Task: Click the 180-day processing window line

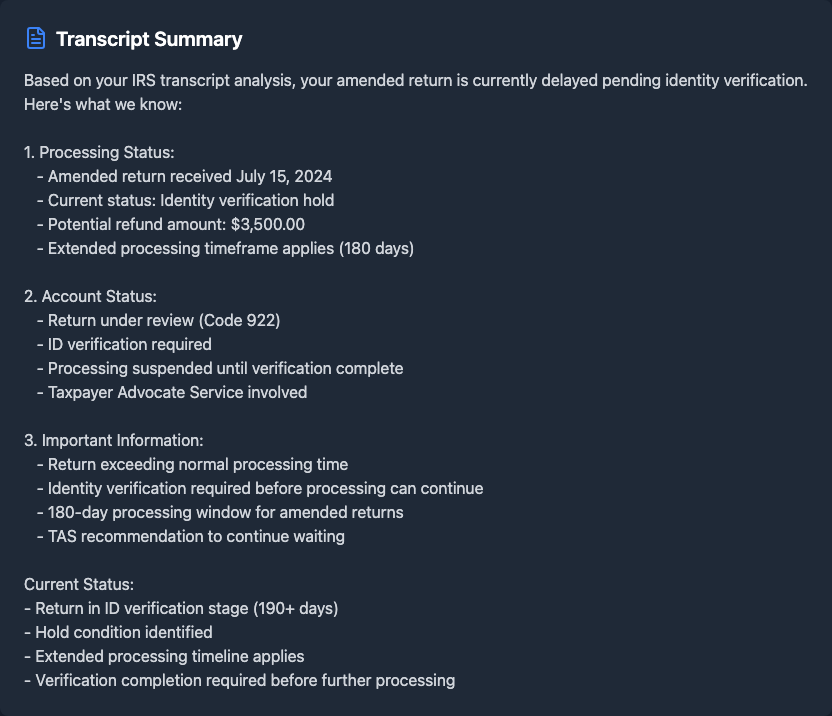Action: click(225, 512)
